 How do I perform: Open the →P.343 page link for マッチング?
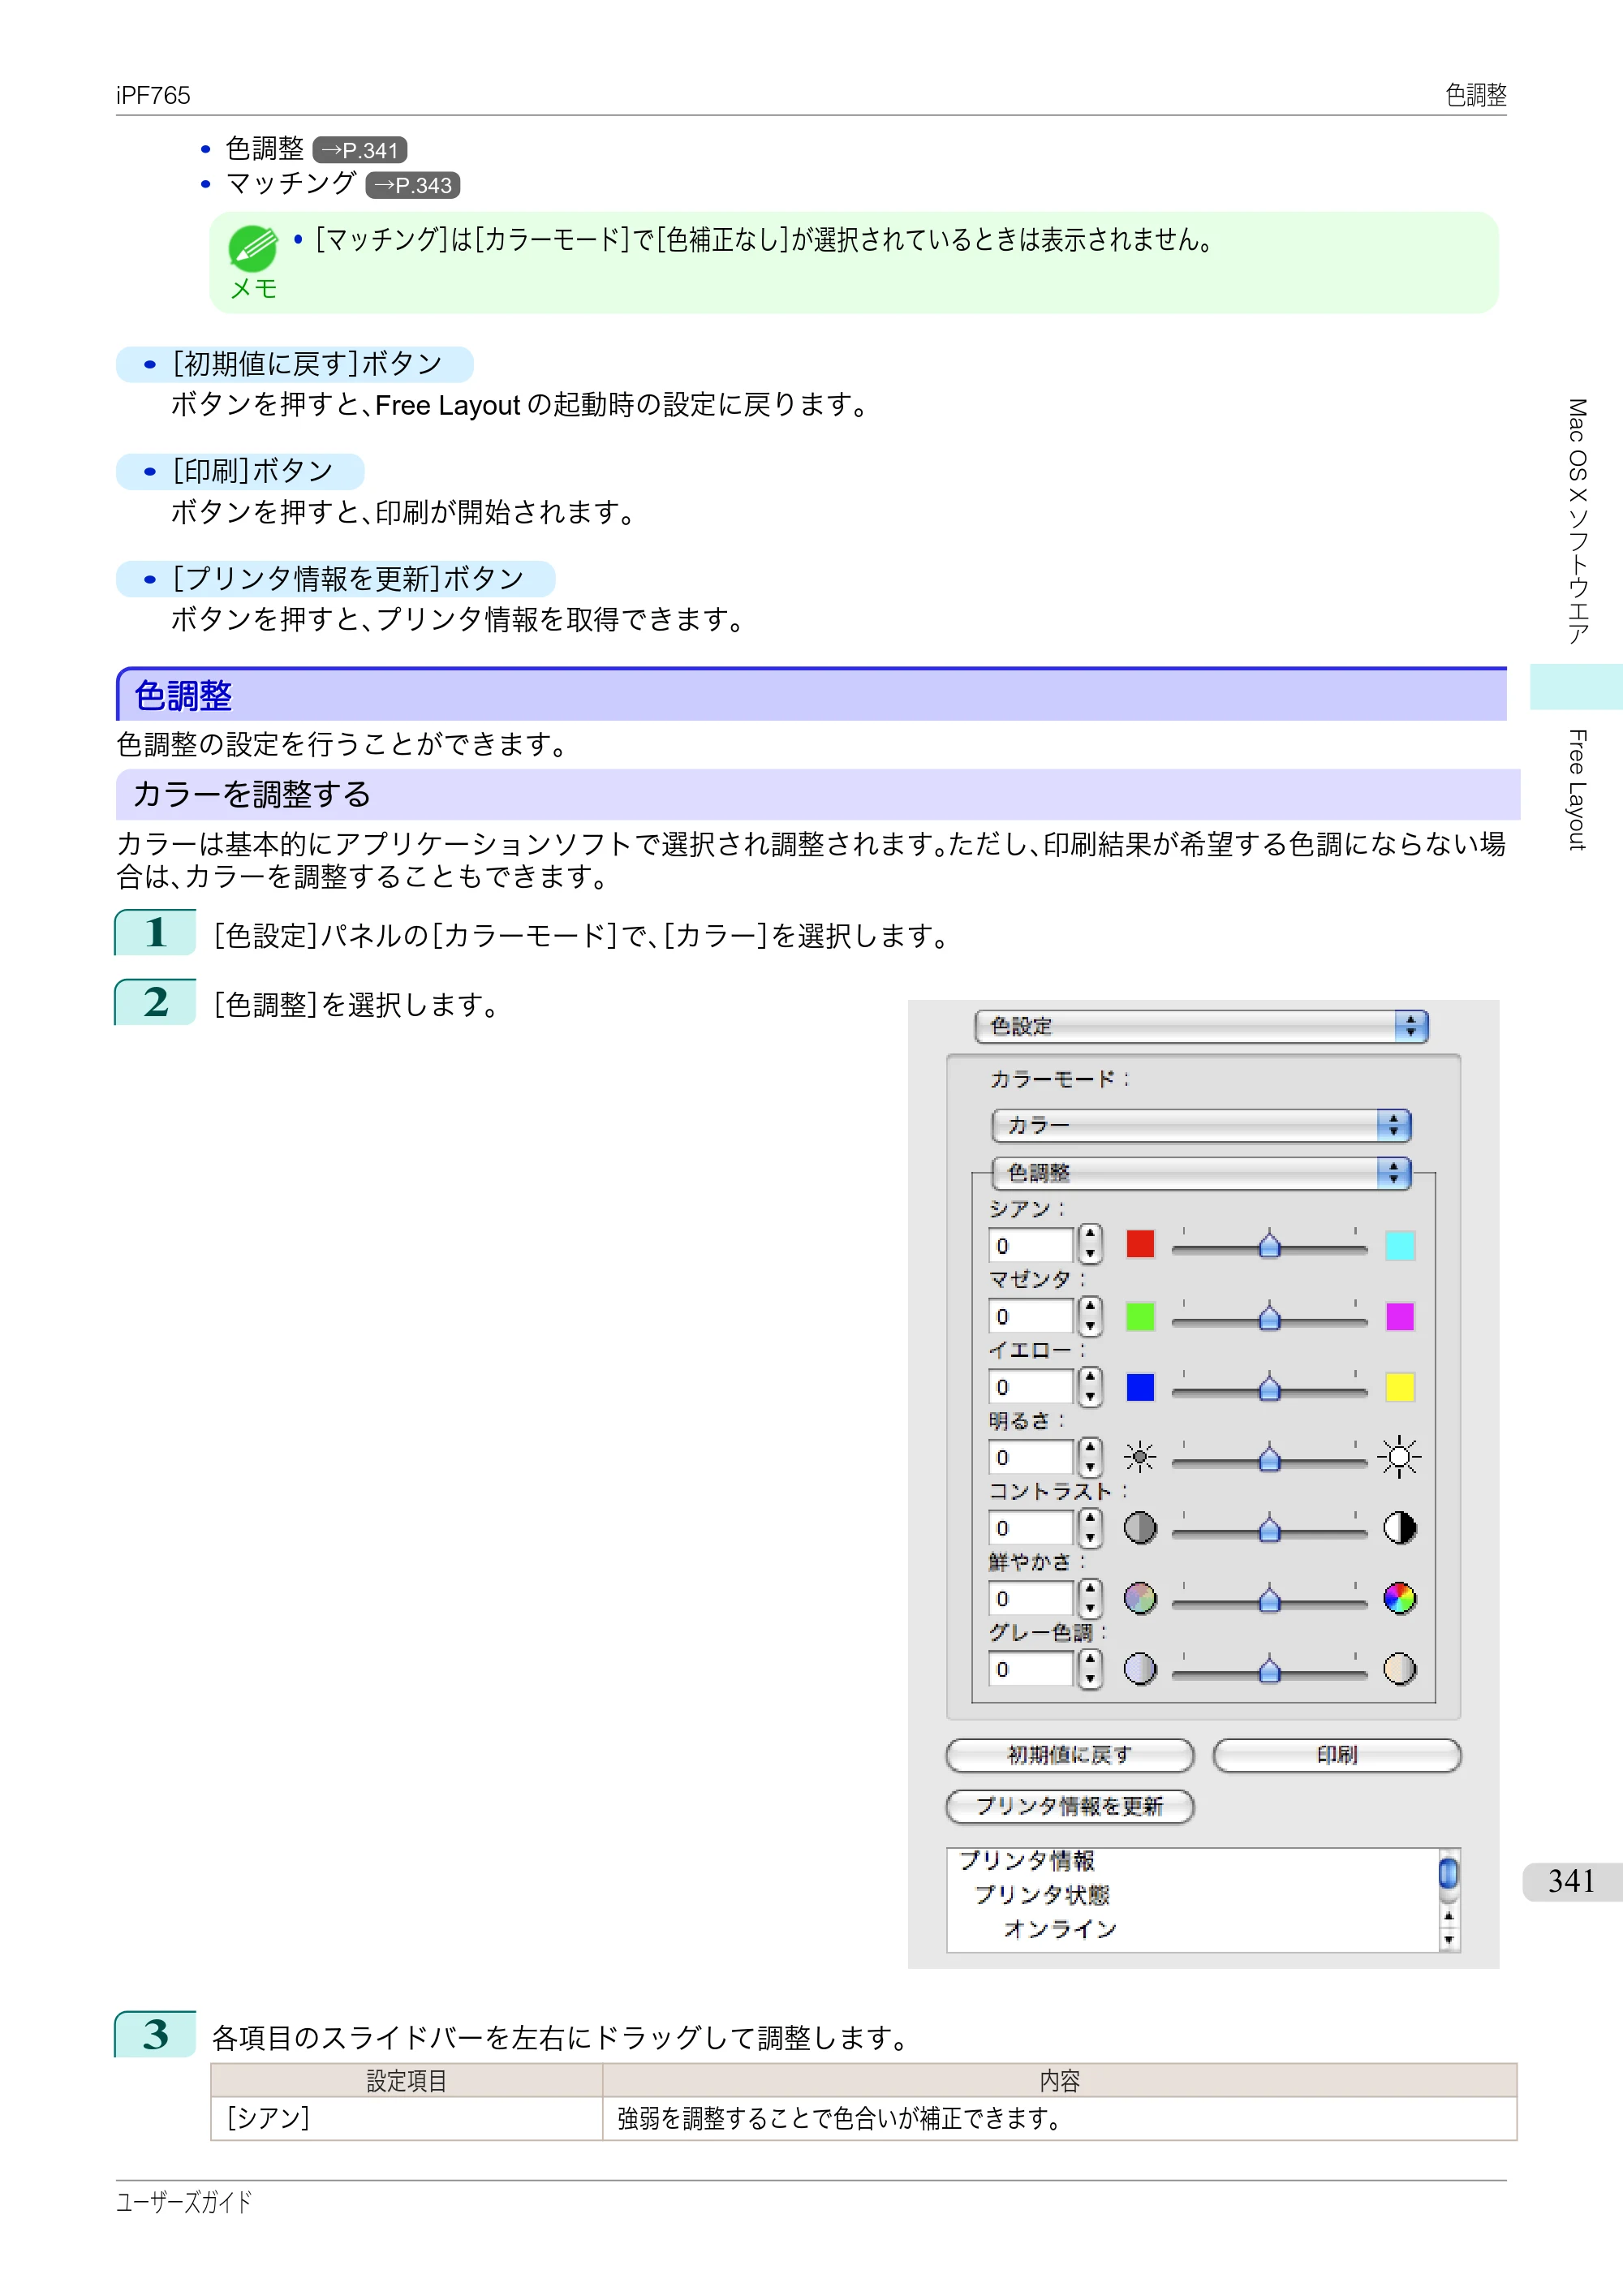coord(413,185)
